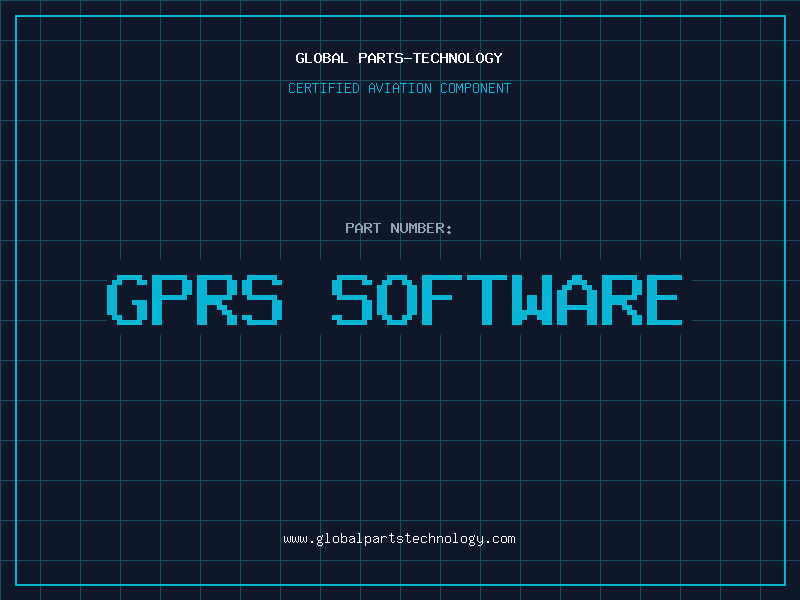
Task: Click the word NUMBER: in the label
Action: click(x=421, y=228)
